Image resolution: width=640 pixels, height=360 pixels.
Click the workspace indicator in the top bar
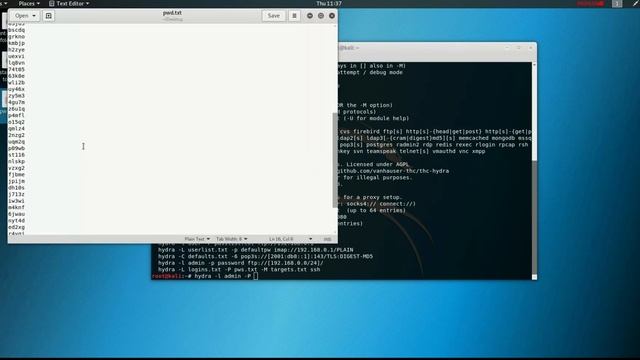point(617,3)
